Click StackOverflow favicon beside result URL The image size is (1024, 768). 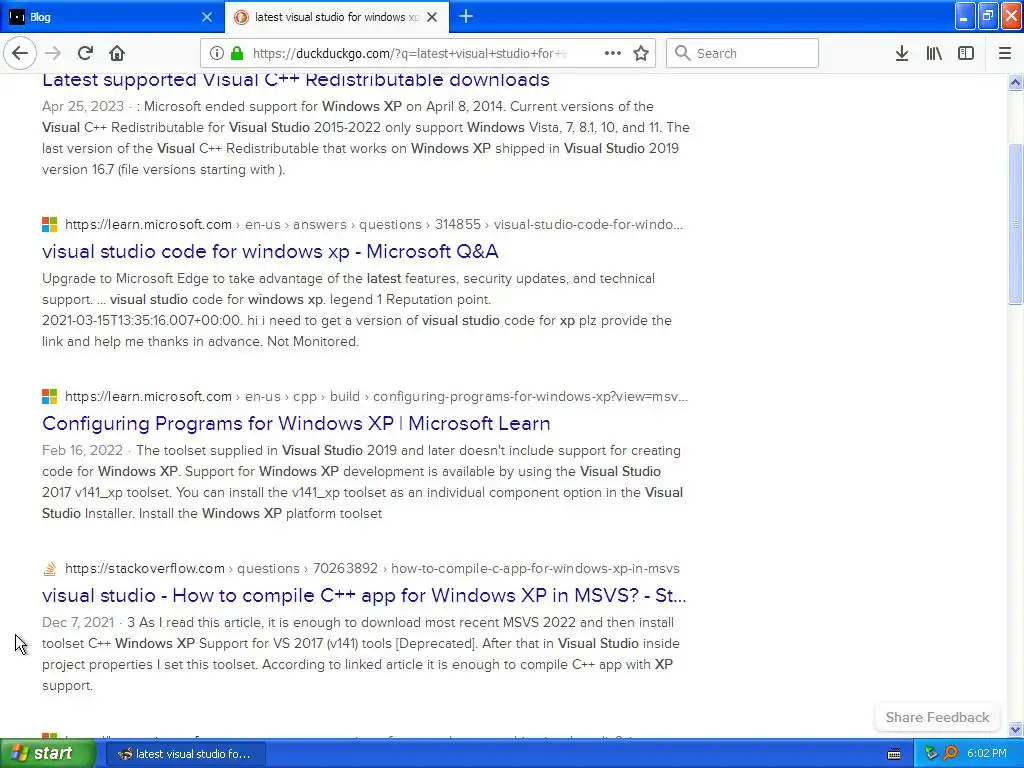(50, 569)
